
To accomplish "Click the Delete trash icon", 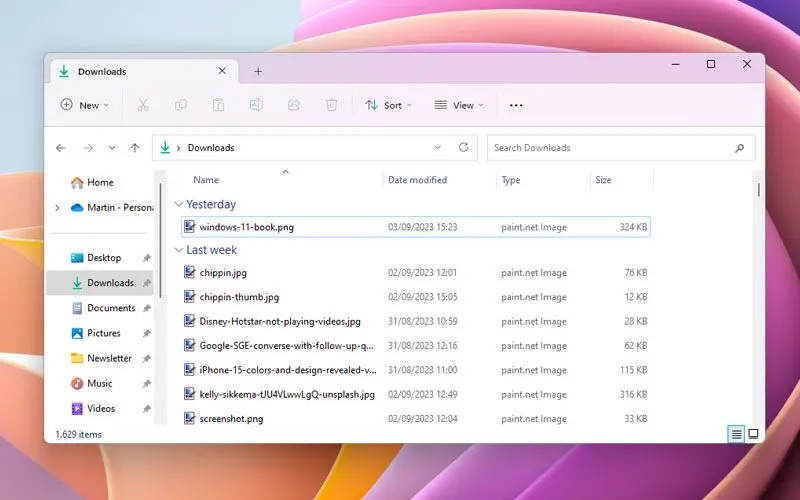I will point(332,105).
